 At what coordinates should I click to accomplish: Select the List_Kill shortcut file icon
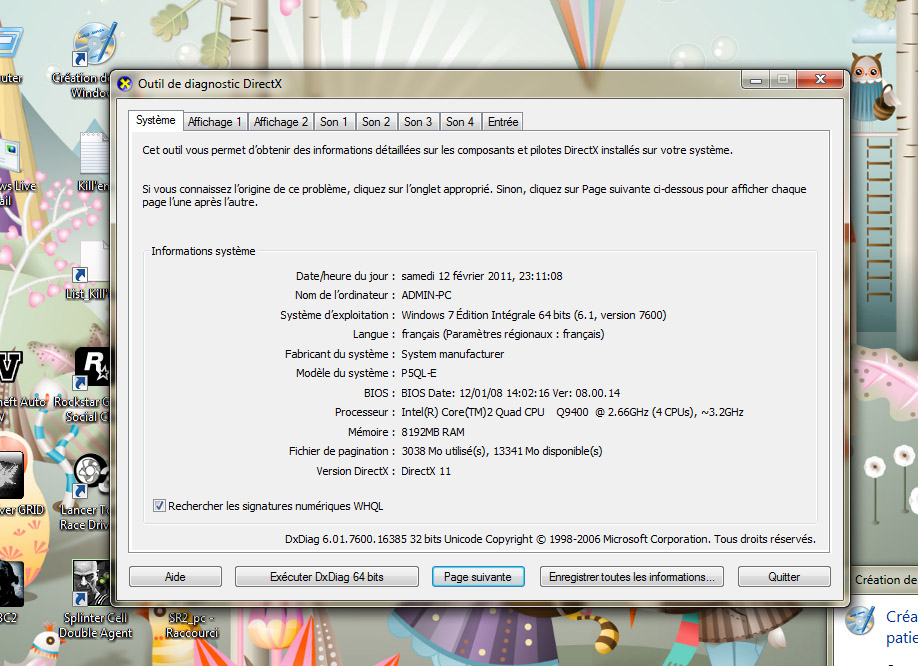[93, 262]
